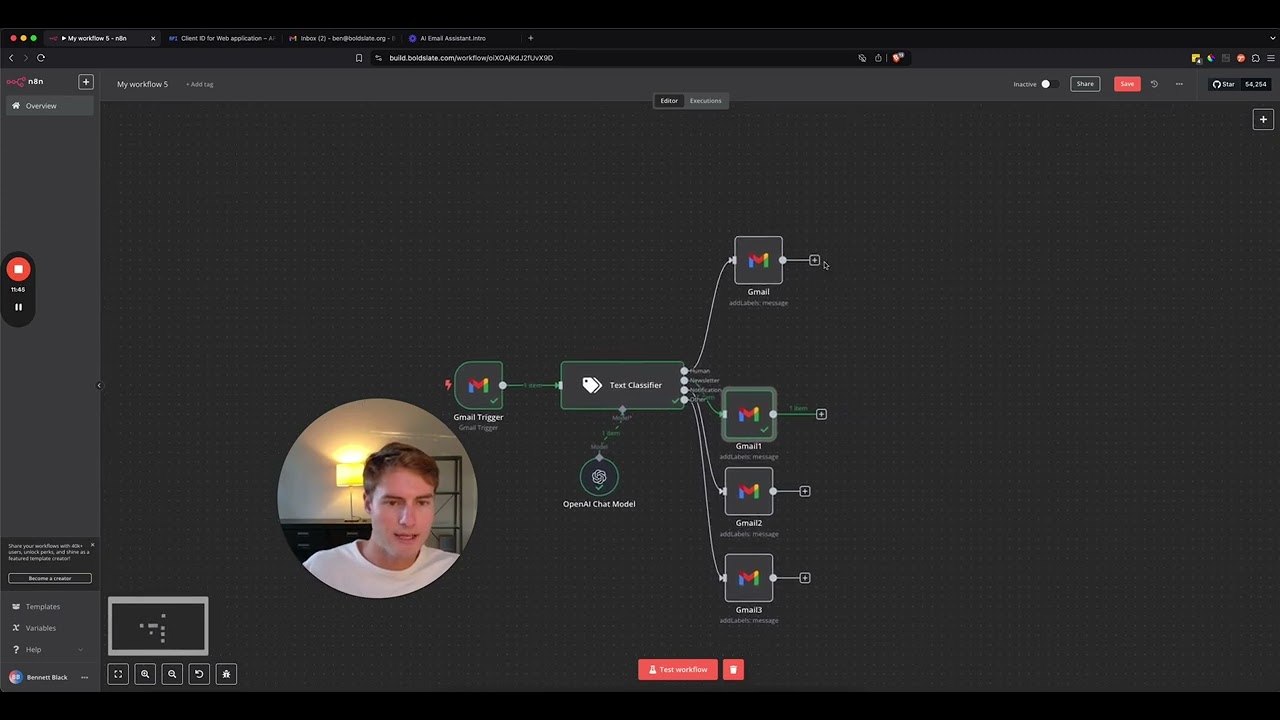
Task: Click the bug-icon debug button
Action: tap(226, 674)
